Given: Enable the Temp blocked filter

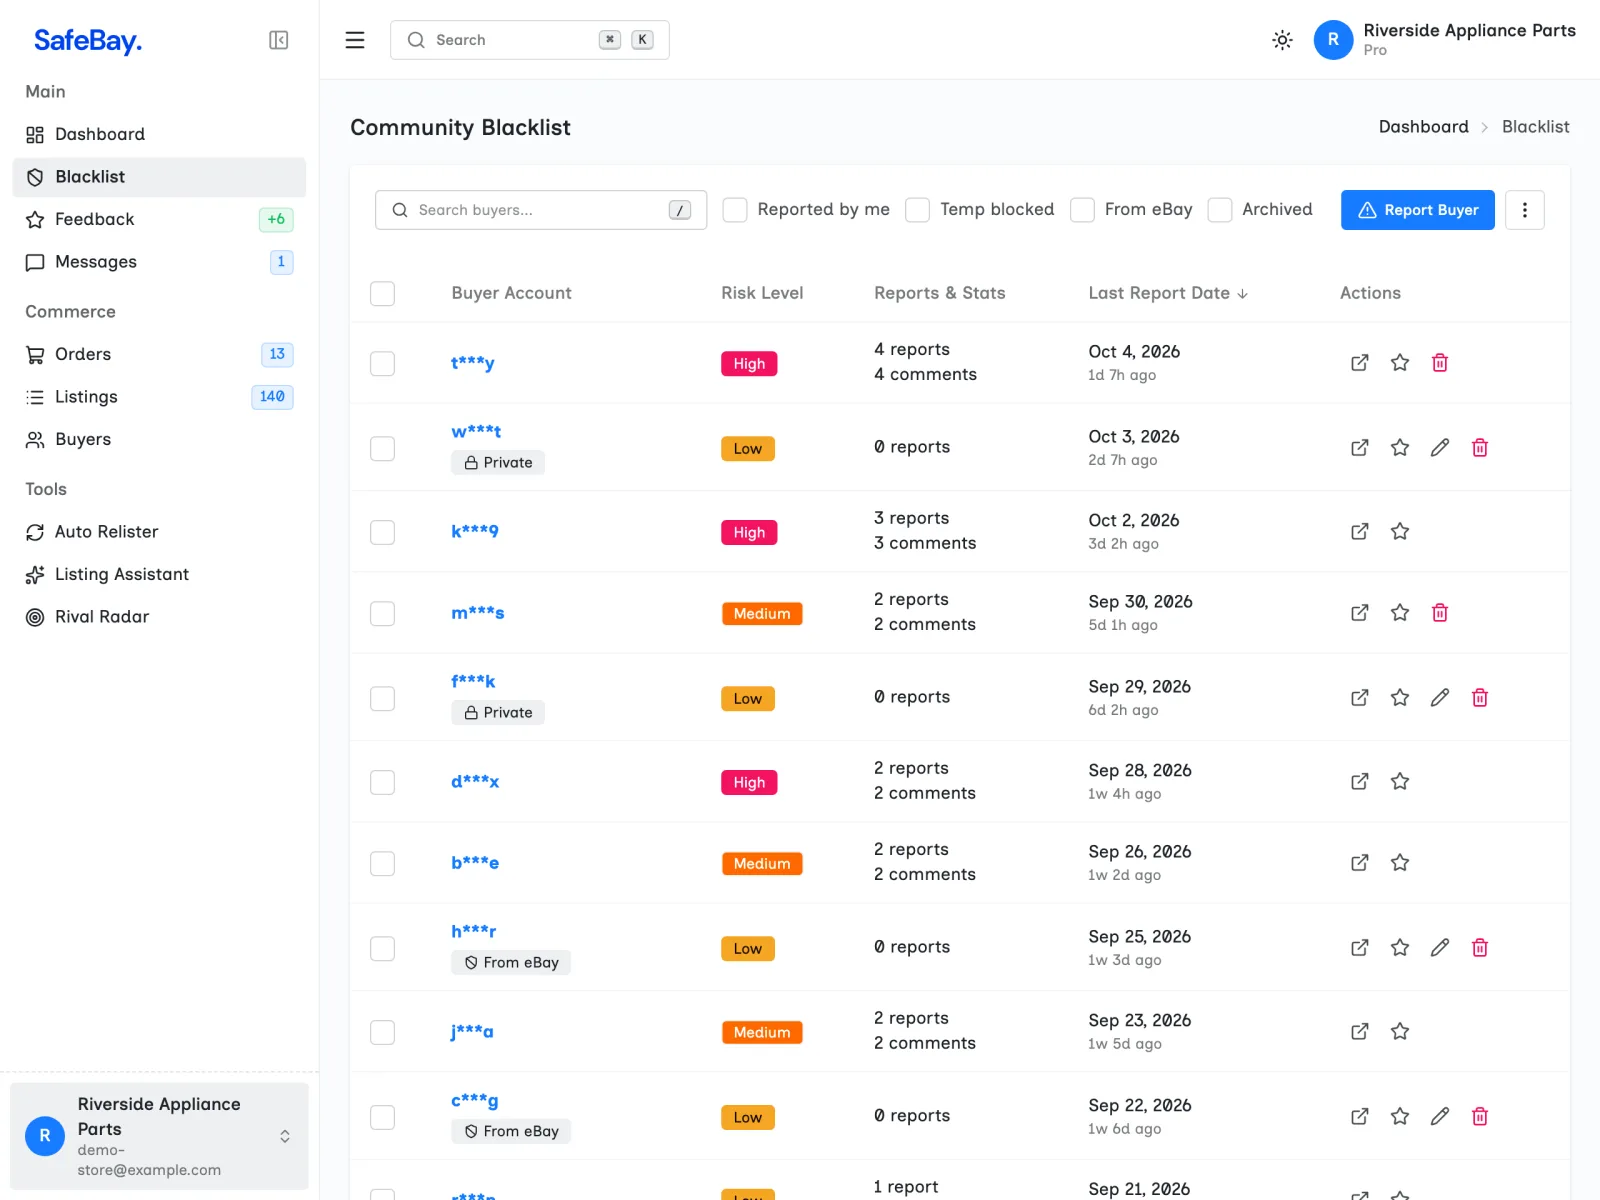Looking at the screenshot, I should [917, 210].
